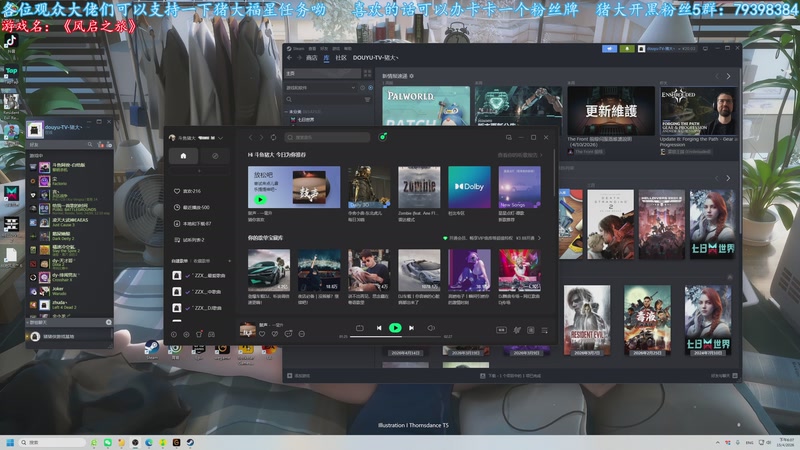Open playlist ZZX_DJ in sidebar
The height and width of the screenshot is (450, 800).
click(200, 308)
